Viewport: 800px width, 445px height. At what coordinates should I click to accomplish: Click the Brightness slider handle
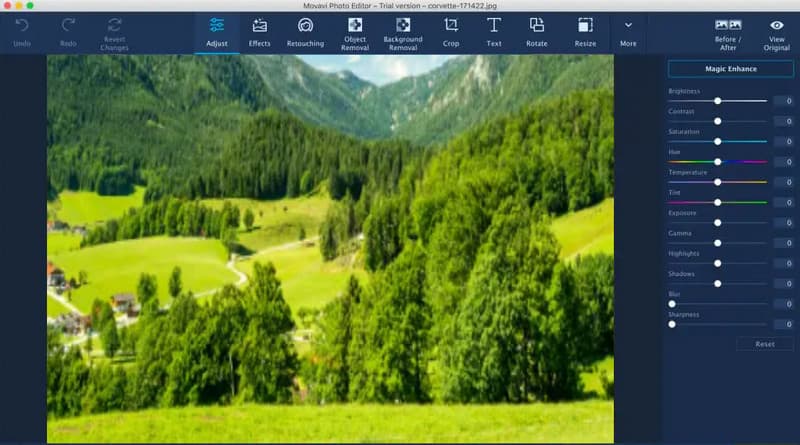point(718,101)
